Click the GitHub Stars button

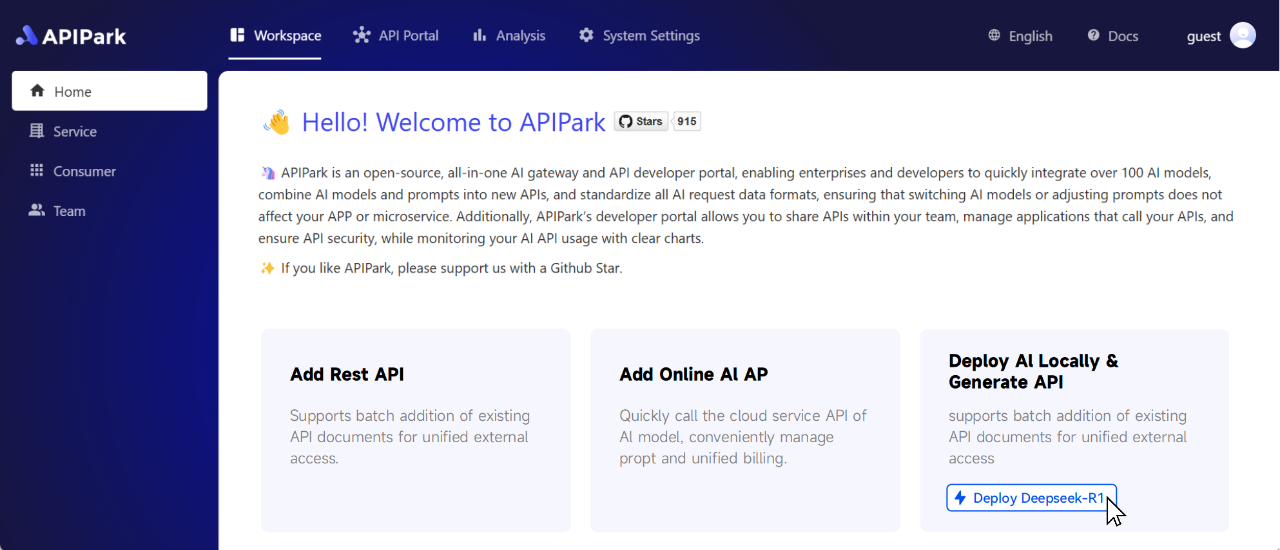[x=641, y=122]
